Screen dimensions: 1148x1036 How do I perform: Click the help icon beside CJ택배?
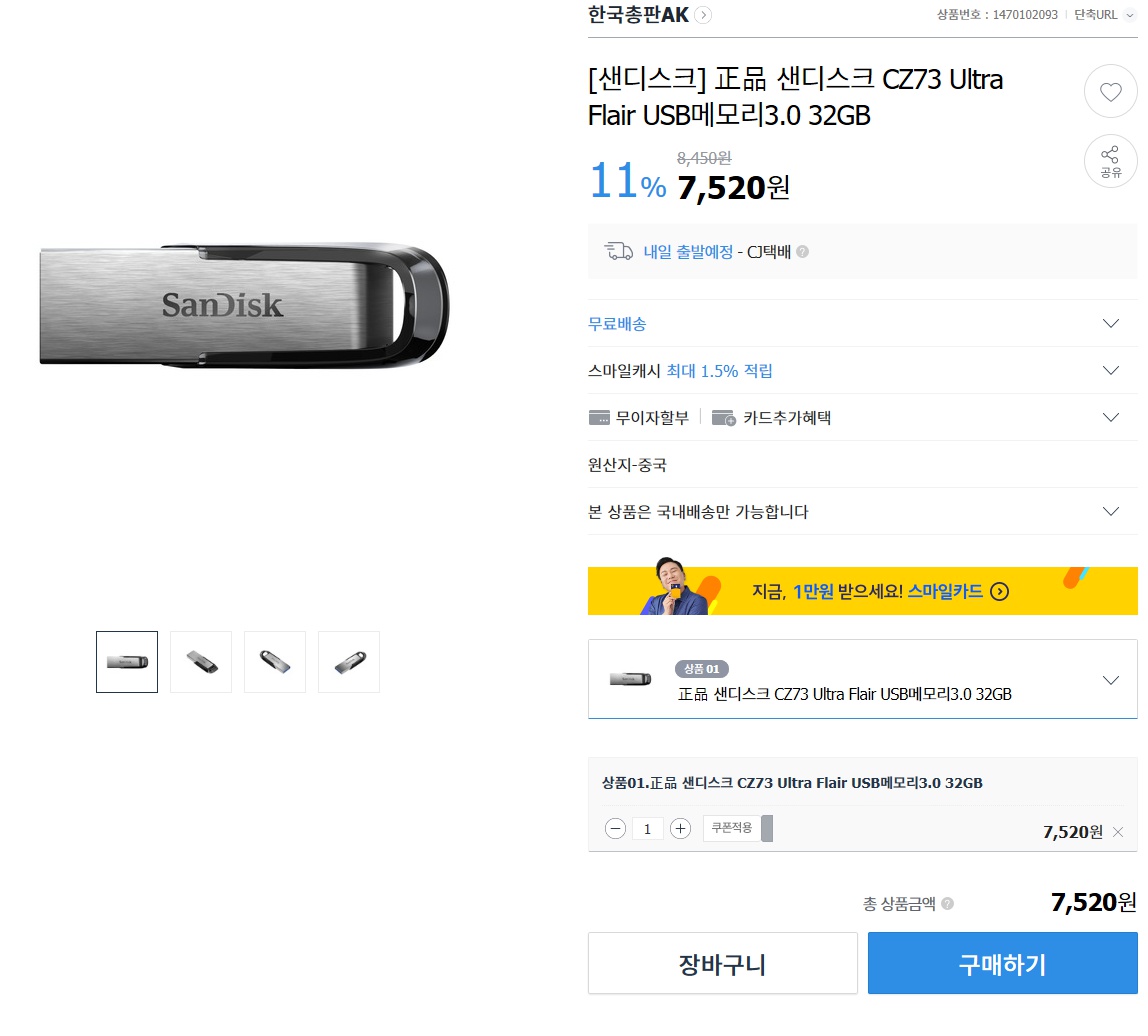803,252
